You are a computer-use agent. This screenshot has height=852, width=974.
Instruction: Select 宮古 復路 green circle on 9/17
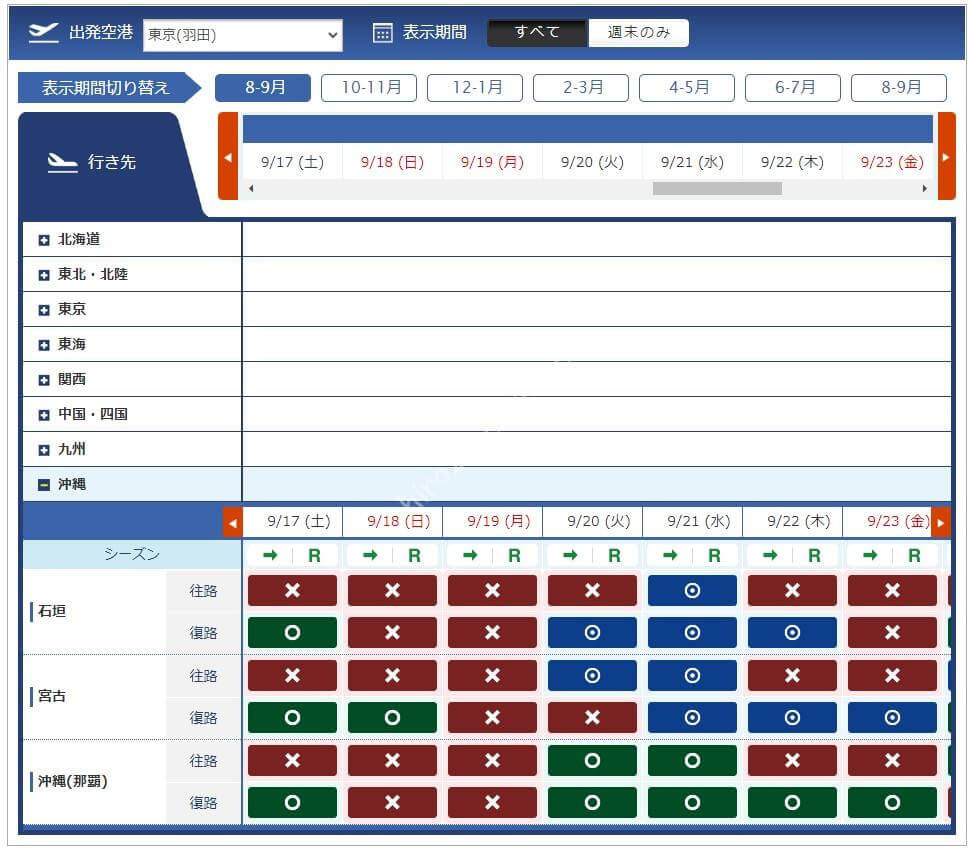(292, 717)
